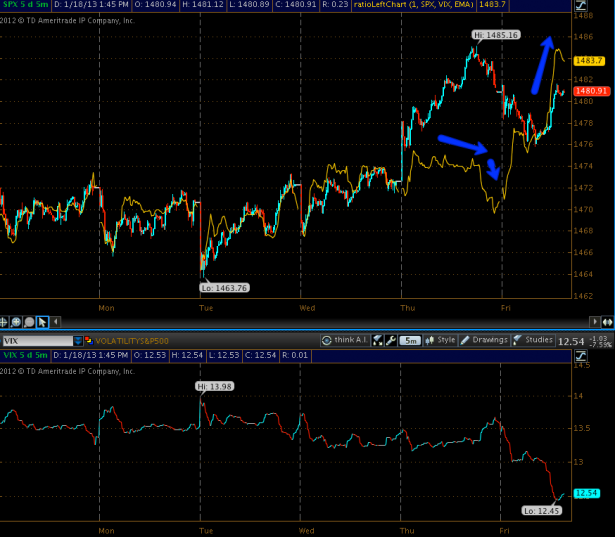The height and width of the screenshot is (537, 615).
Task: Click the Hi: 1485.16 label
Action: point(496,35)
